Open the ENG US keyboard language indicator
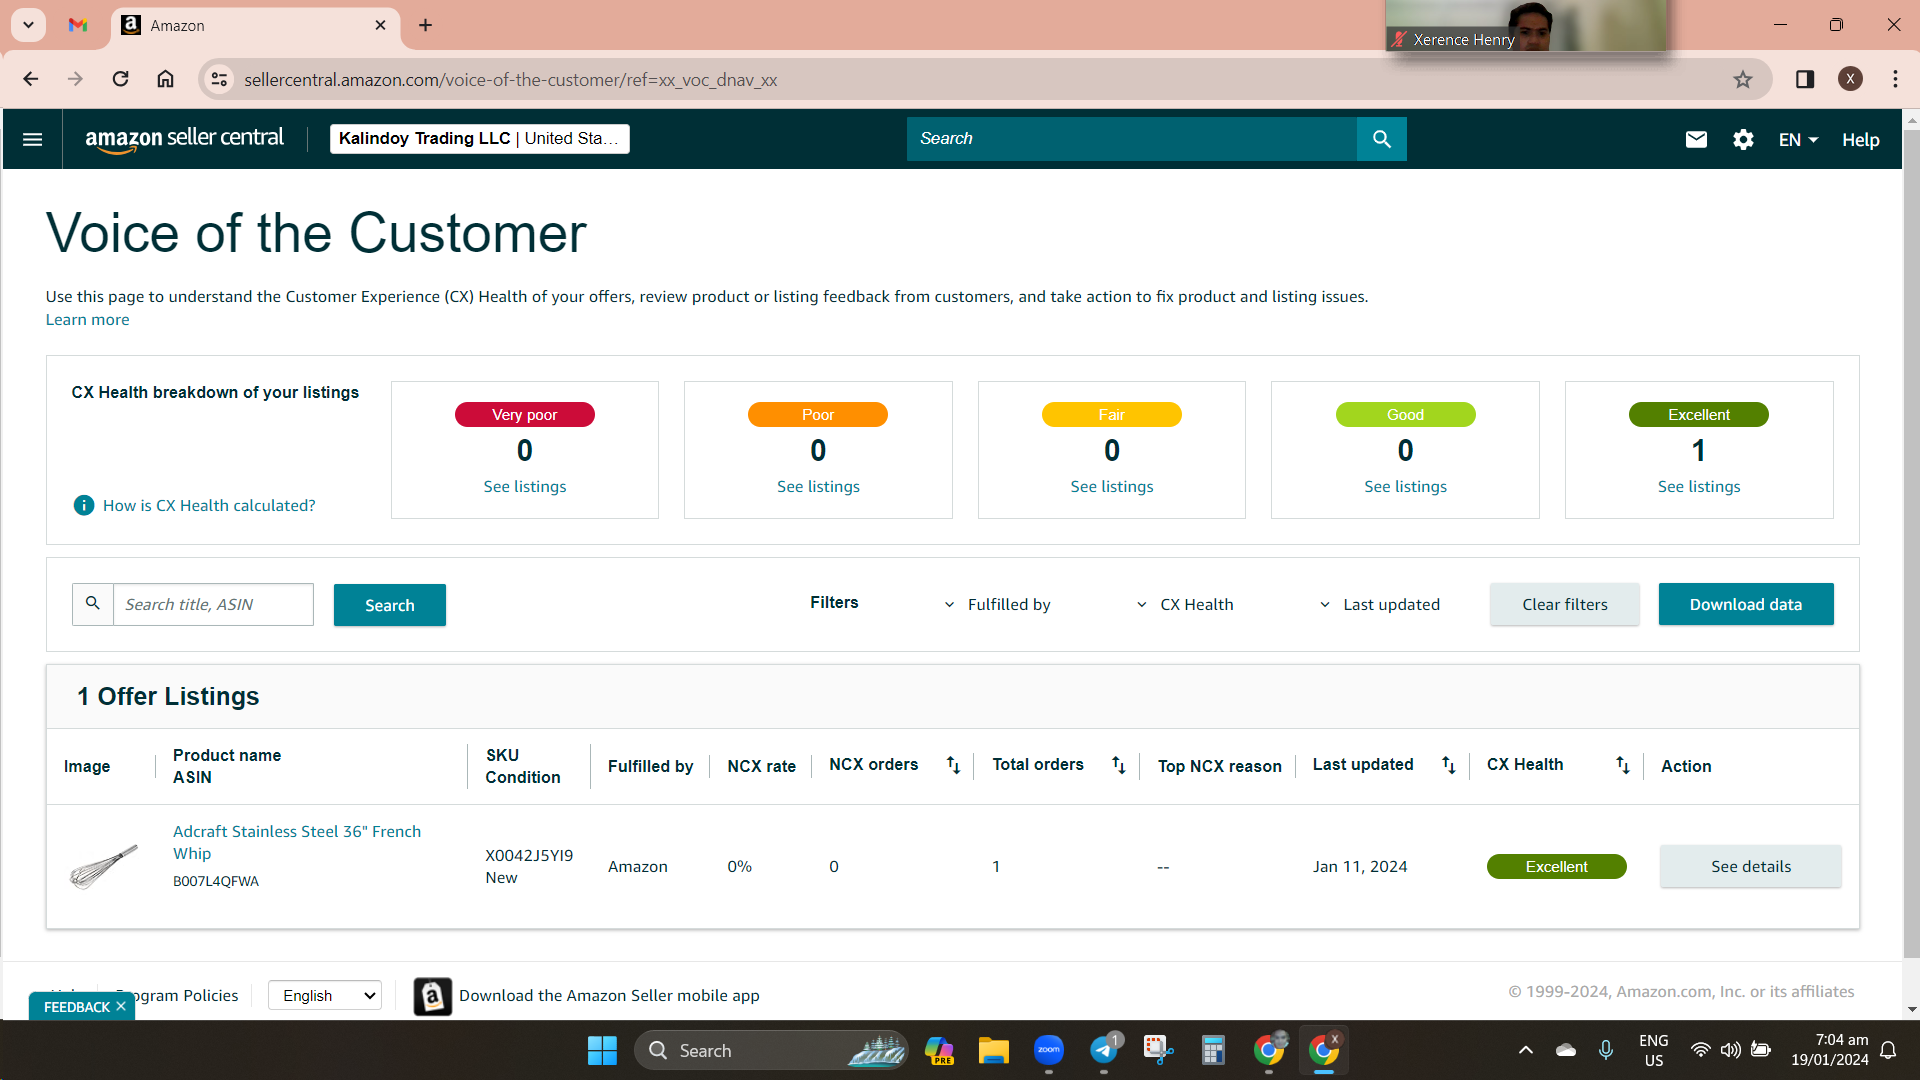The image size is (1920, 1080). 1654,1050
